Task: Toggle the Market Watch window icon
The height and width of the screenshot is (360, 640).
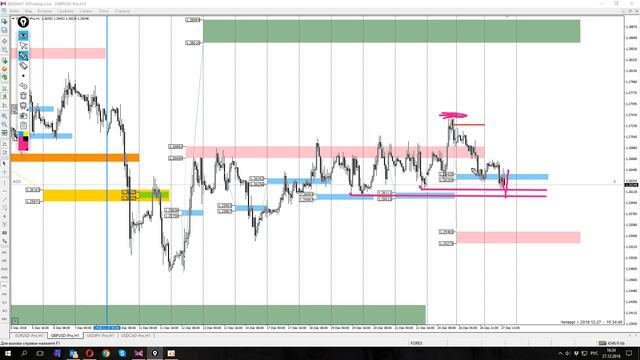Action: [4, 41]
